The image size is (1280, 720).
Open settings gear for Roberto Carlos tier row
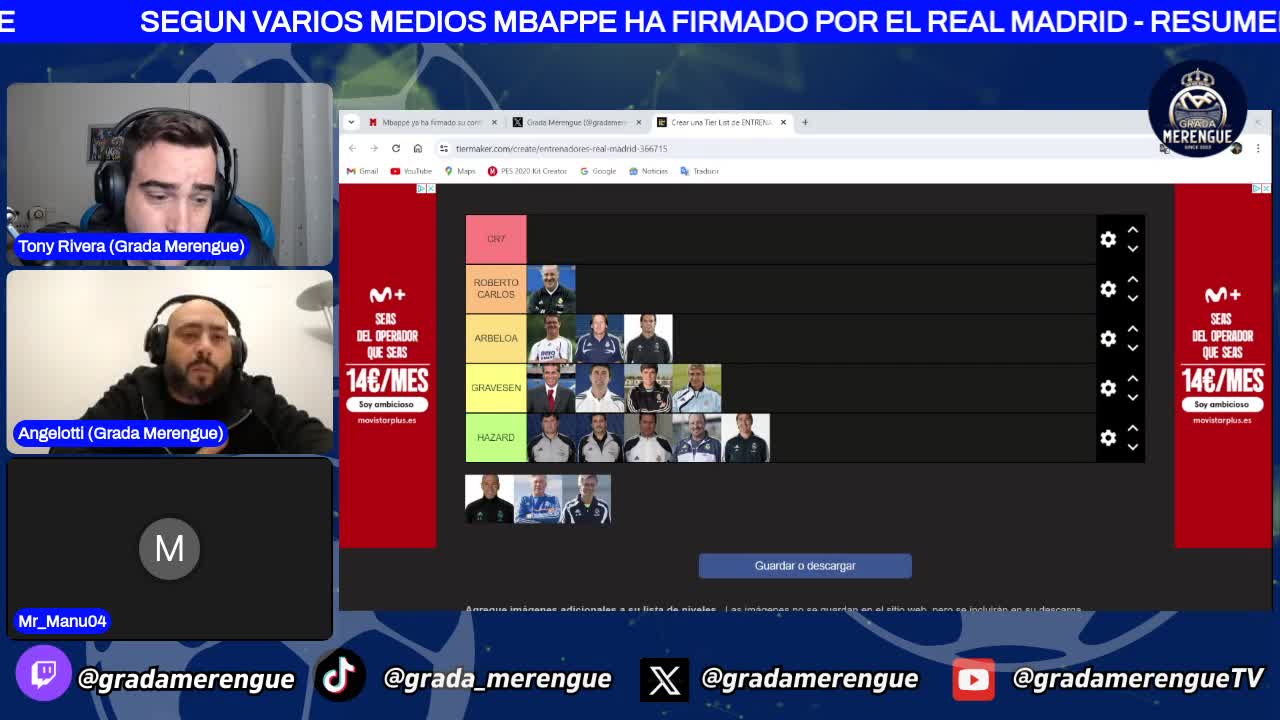coord(1108,289)
